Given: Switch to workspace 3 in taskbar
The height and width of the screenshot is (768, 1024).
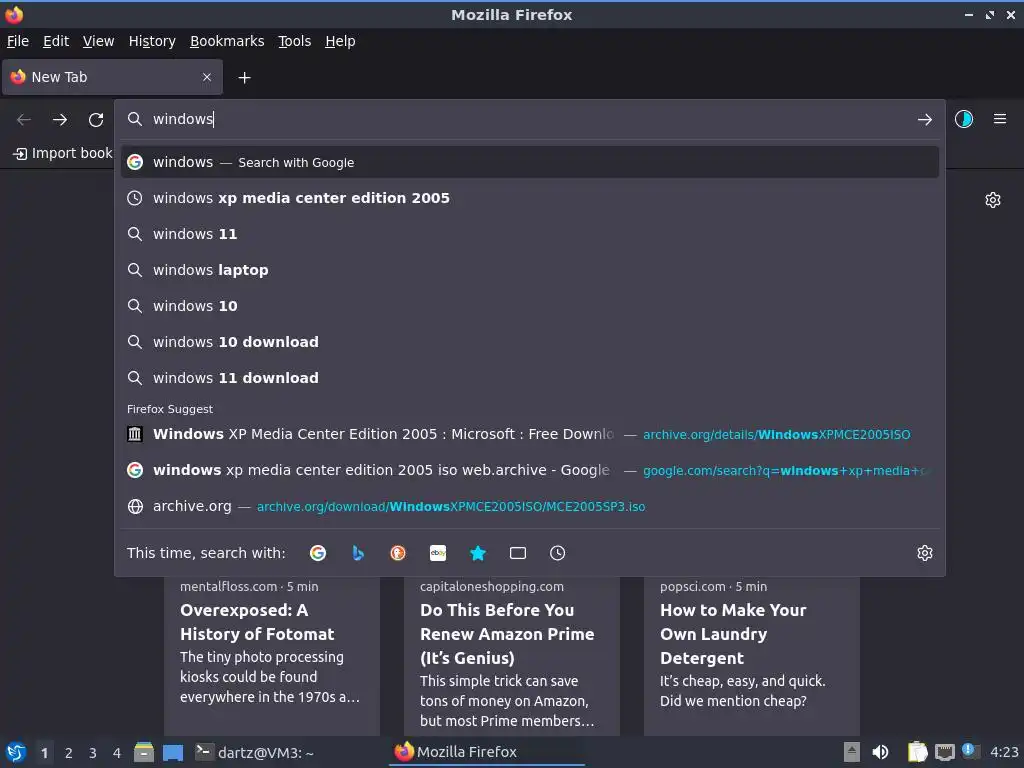Looking at the screenshot, I should (x=93, y=753).
